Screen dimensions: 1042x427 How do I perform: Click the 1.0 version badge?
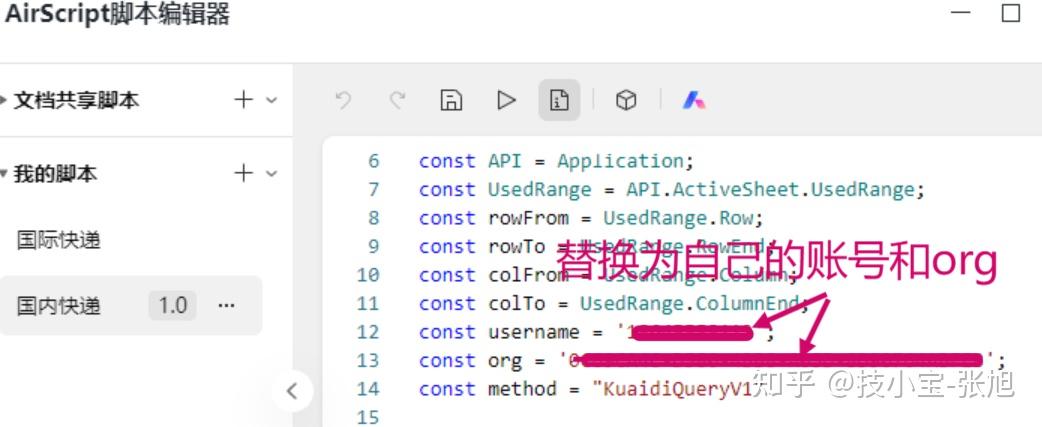(172, 305)
